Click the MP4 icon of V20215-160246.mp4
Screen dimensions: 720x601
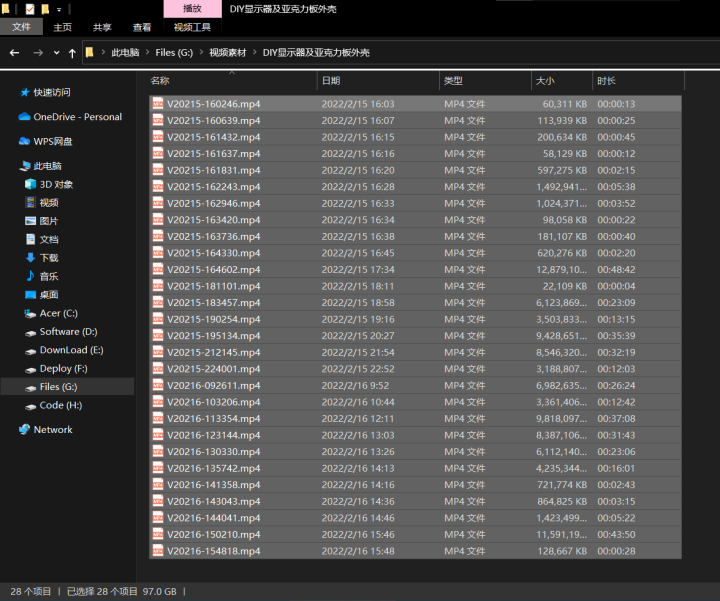(158, 104)
